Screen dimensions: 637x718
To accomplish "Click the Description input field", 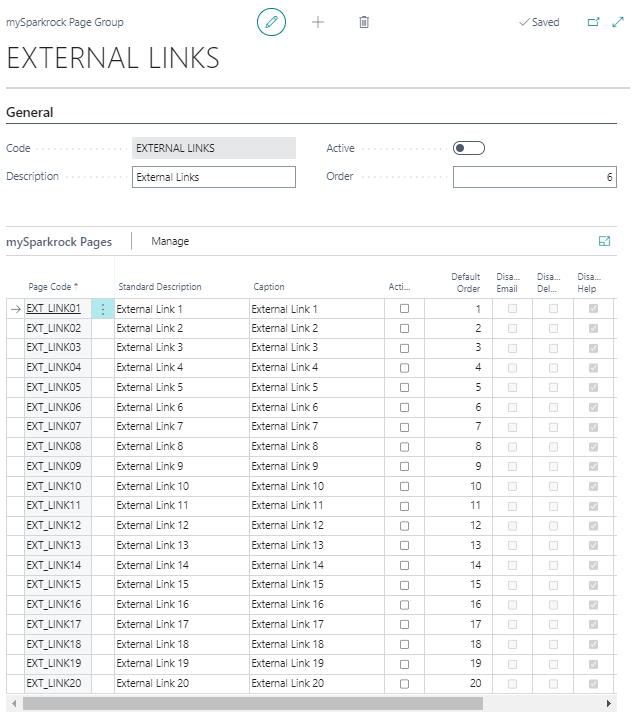I will (214, 177).
